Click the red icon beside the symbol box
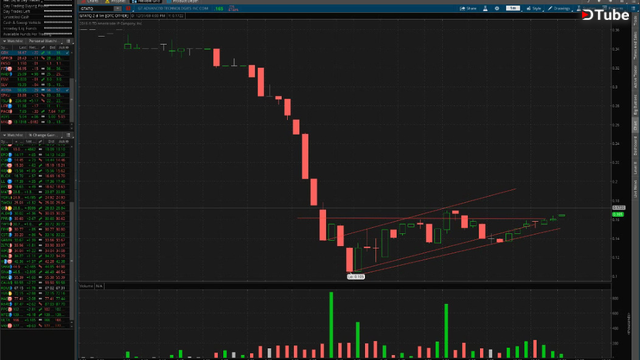Image resolution: width=640 pixels, height=360 pixels. click(128, 9)
